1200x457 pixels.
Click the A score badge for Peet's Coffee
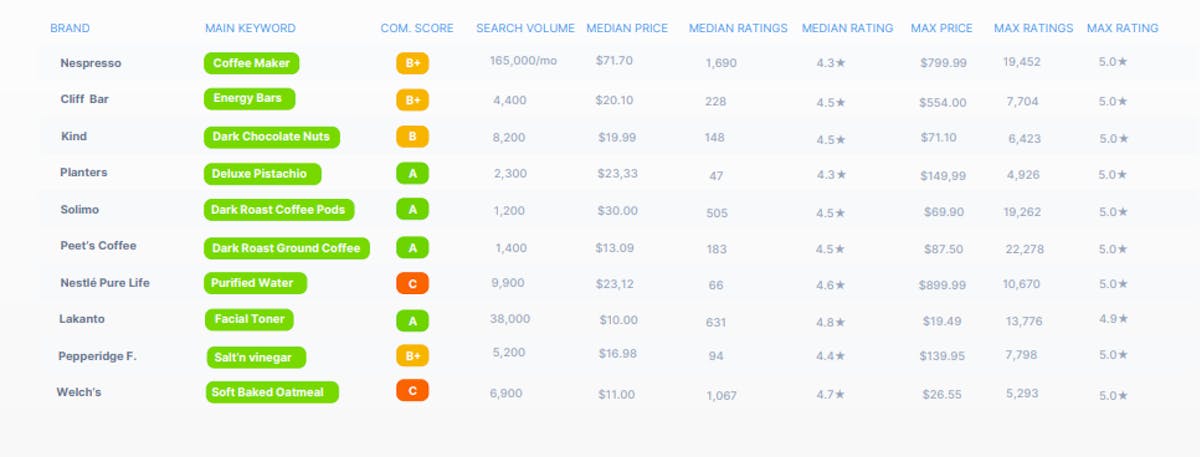point(412,246)
